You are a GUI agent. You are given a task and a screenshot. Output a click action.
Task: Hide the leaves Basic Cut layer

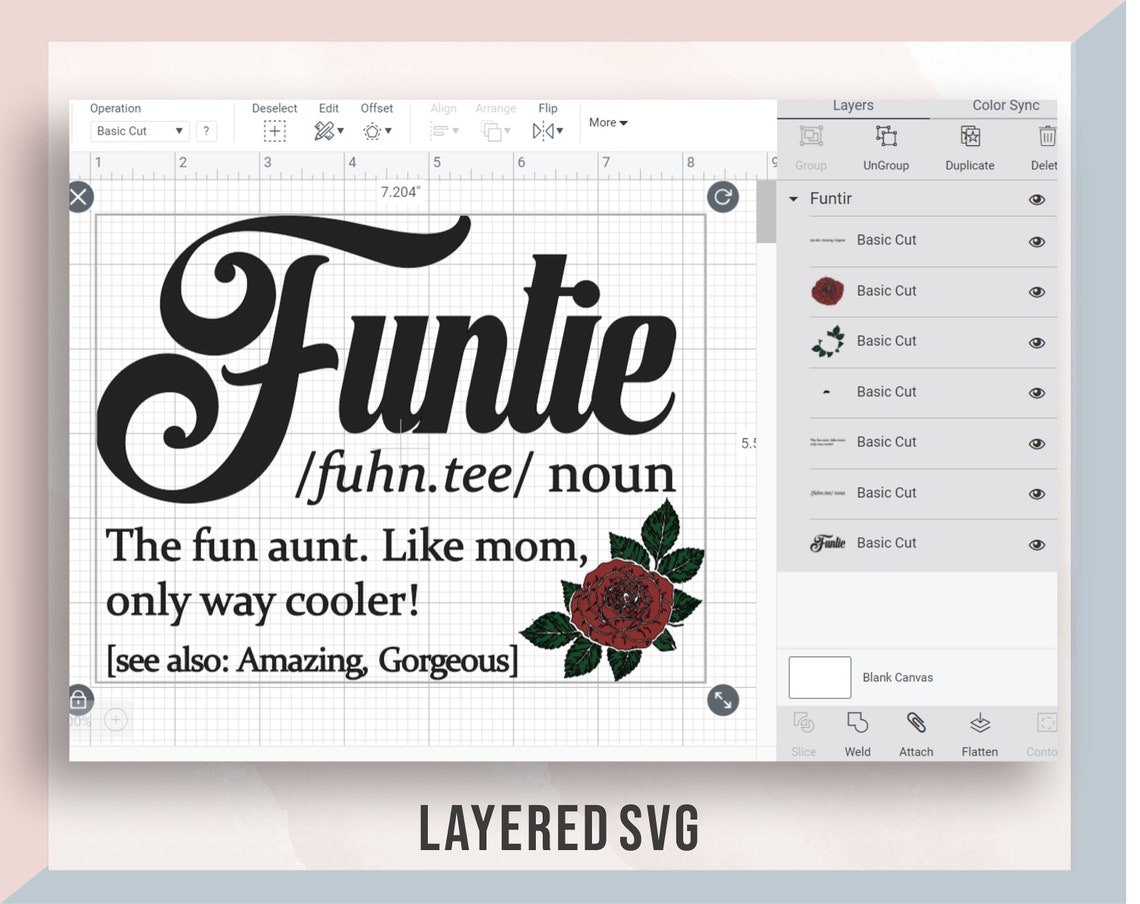tap(1037, 342)
